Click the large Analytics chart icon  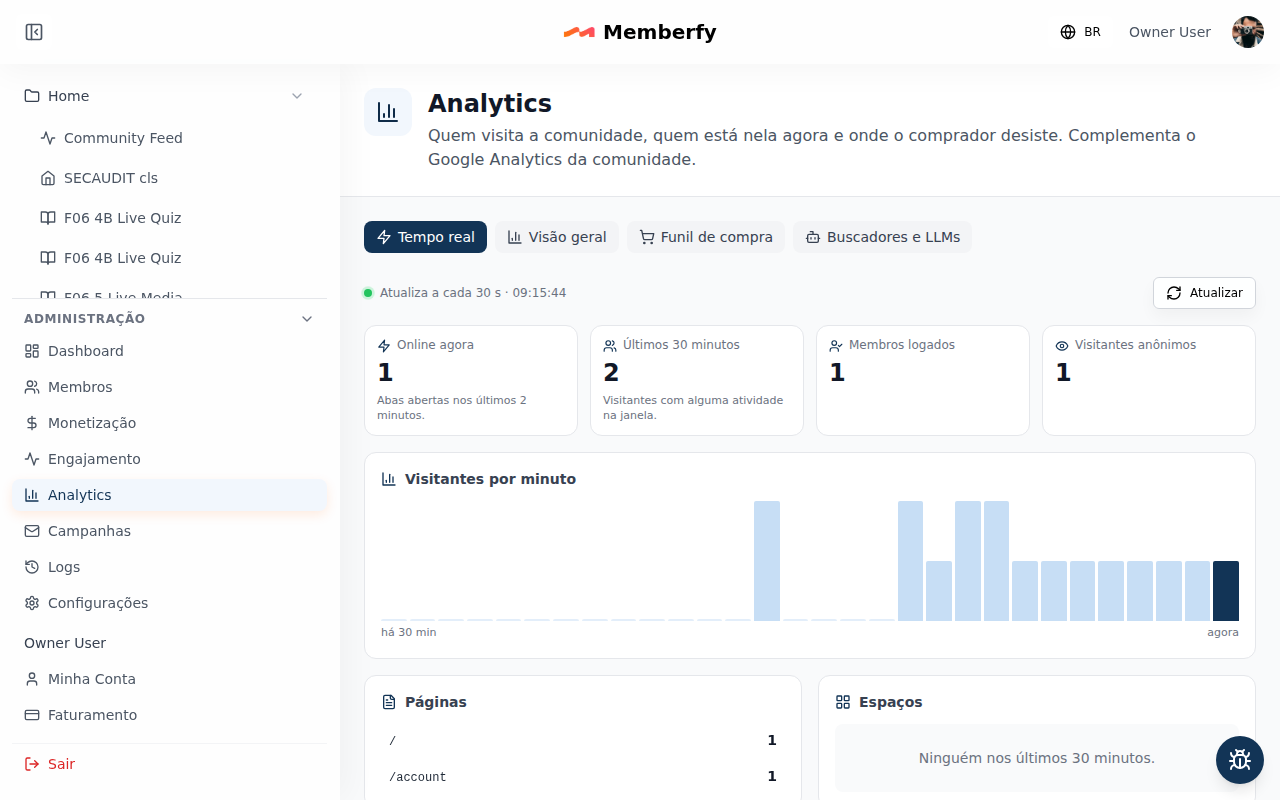coord(388,112)
